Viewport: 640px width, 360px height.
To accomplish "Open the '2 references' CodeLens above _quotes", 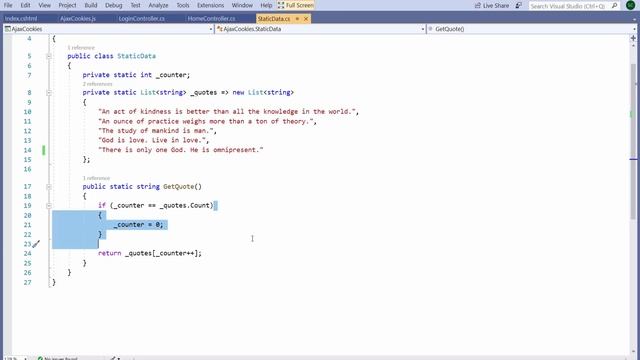I will click(x=97, y=84).
